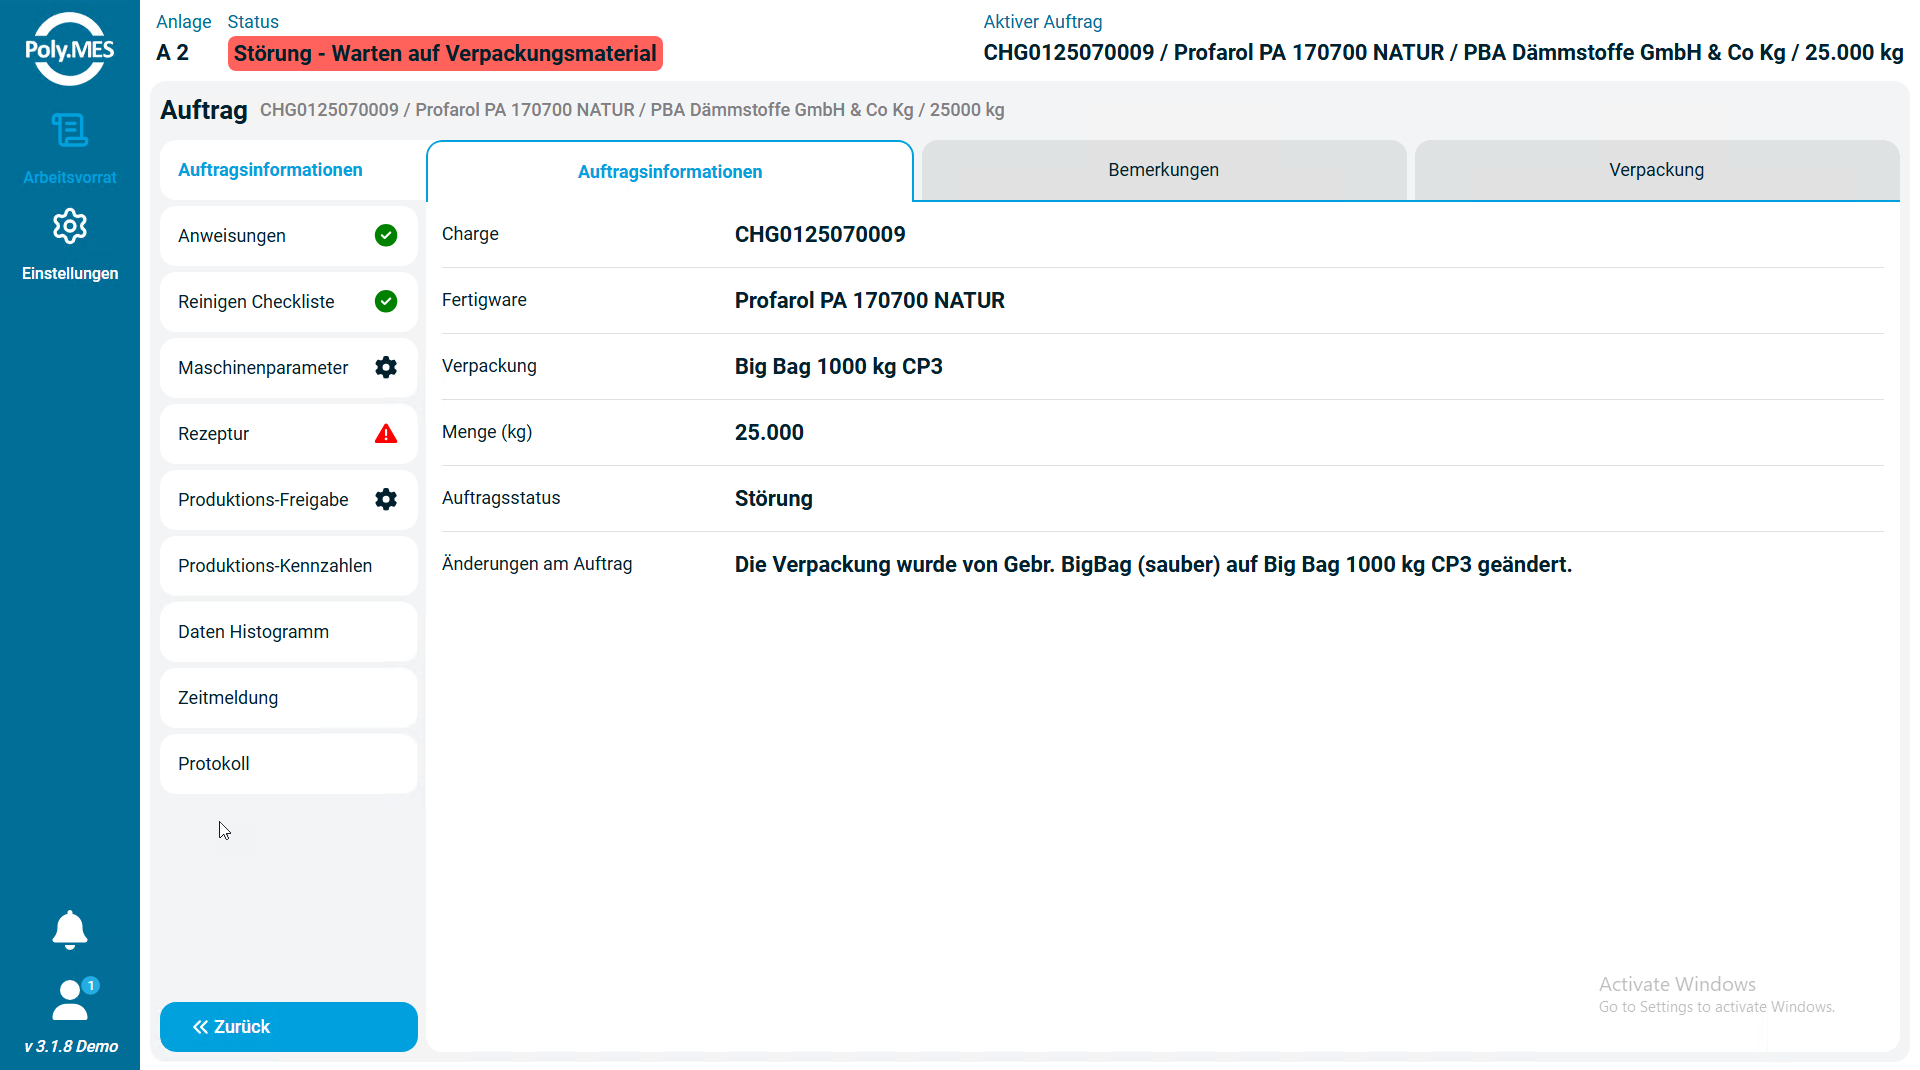The height and width of the screenshot is (1070, 1920).
Task: Click the Auftragsstatus value Störung
Action: point(774,499)
